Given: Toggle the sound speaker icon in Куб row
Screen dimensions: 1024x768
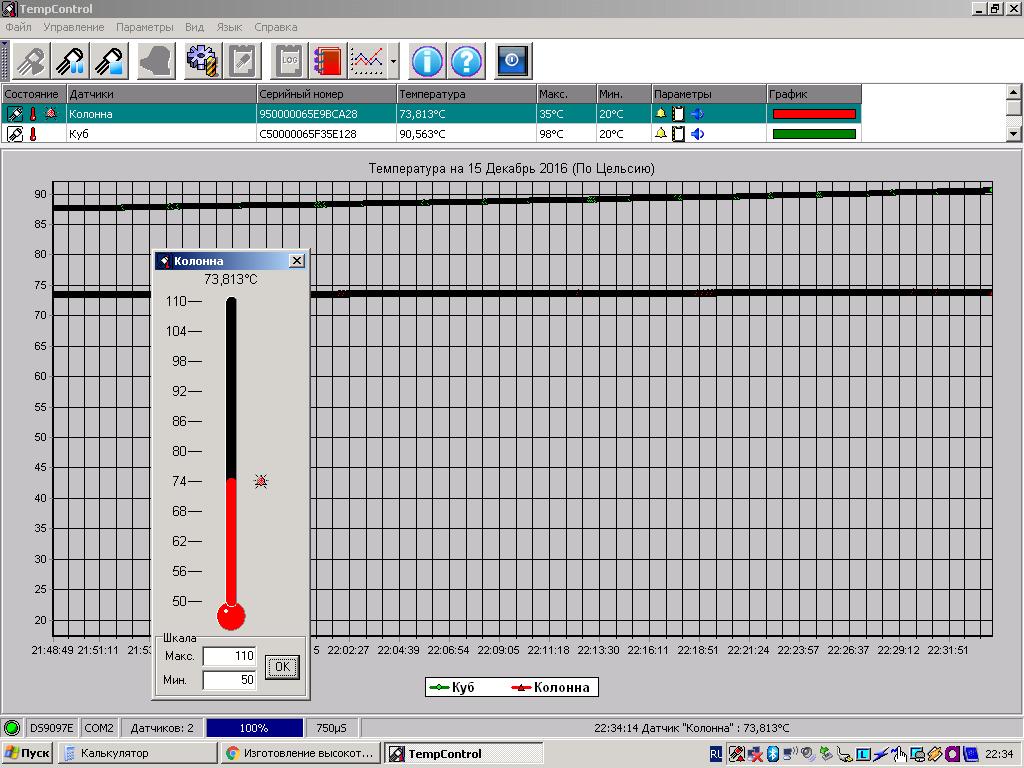Looking at the screenshot, I should coord(697,134).
